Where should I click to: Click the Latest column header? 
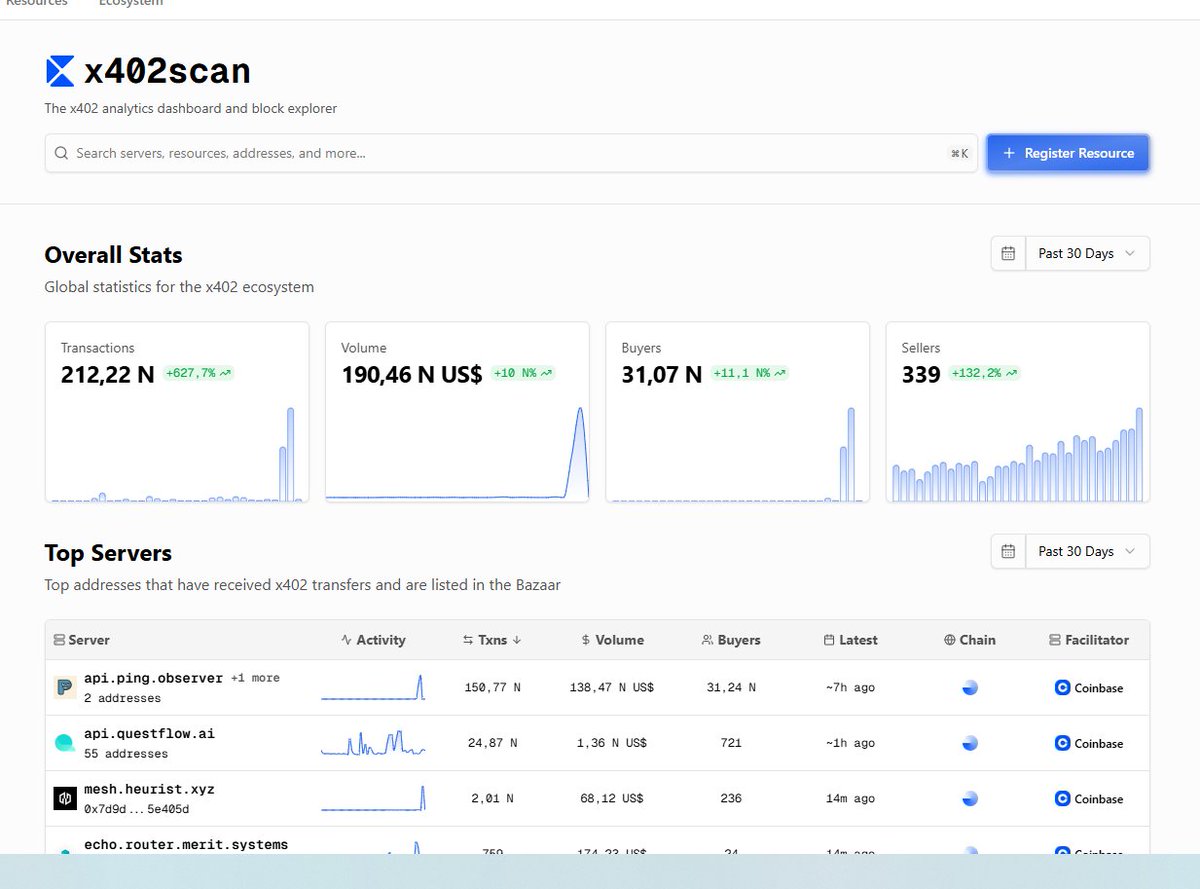[x=850, y=640]
